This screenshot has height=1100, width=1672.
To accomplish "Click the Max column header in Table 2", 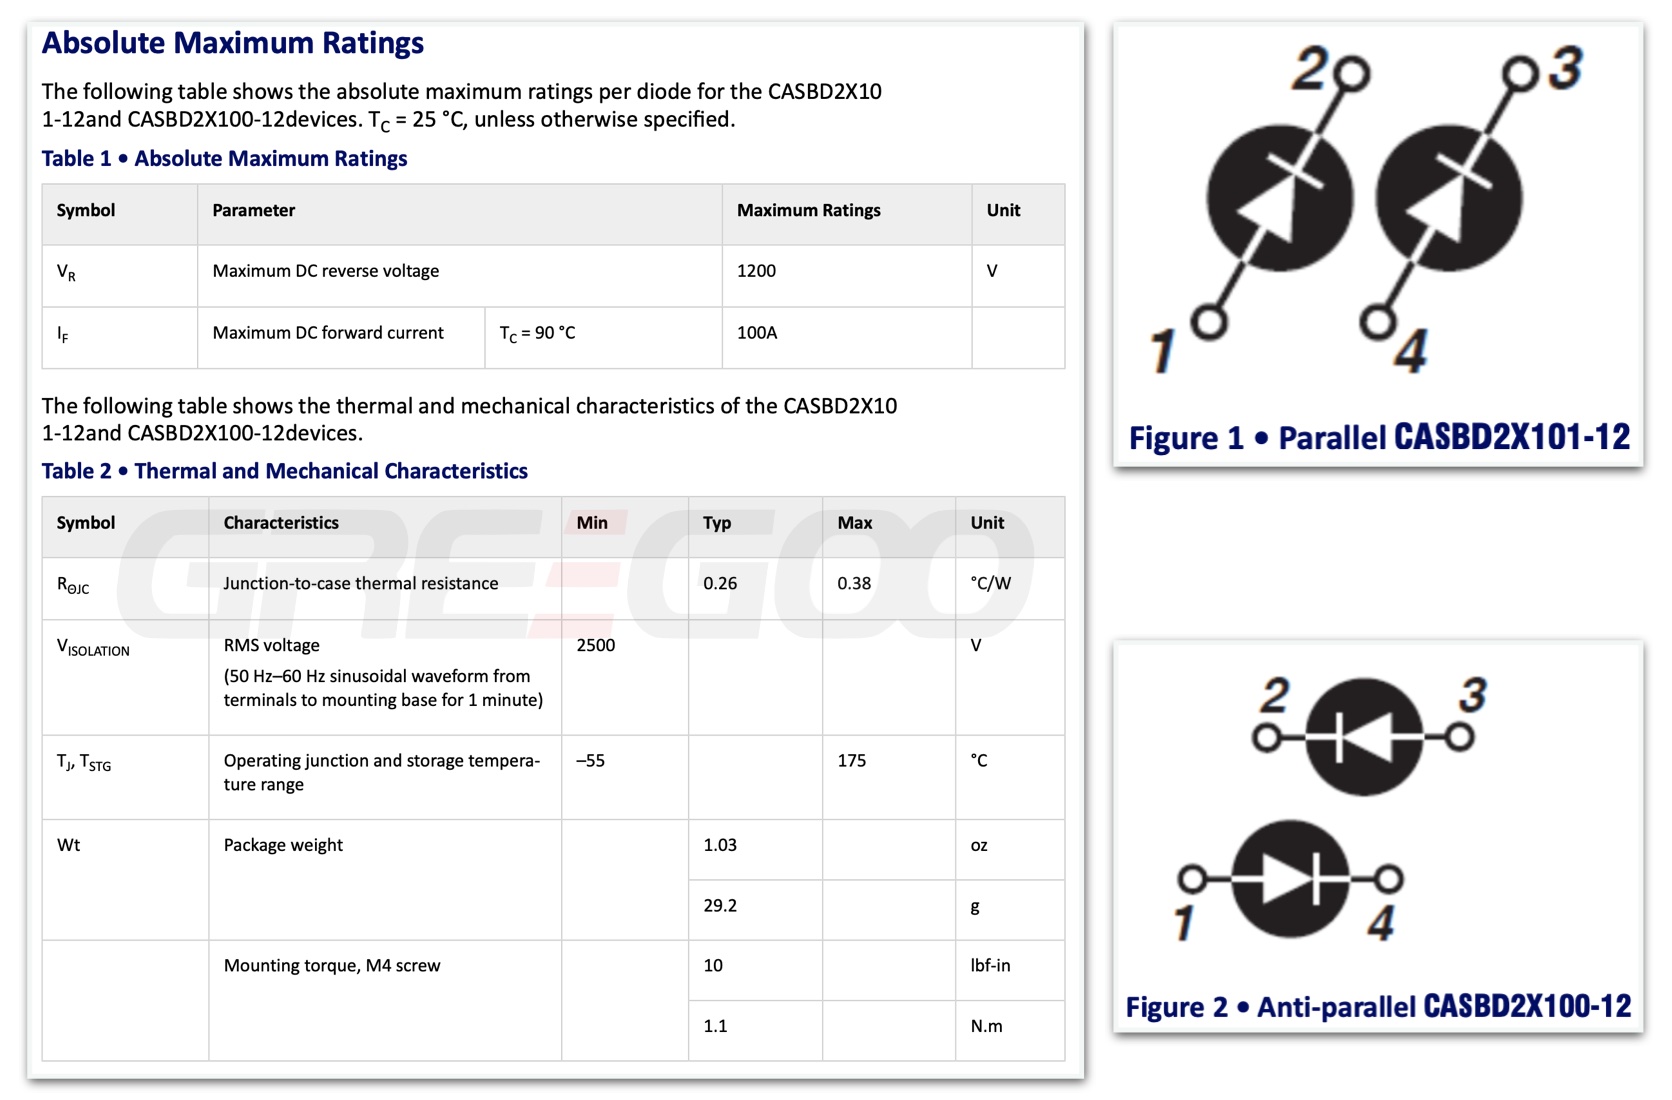I will 889,527.
